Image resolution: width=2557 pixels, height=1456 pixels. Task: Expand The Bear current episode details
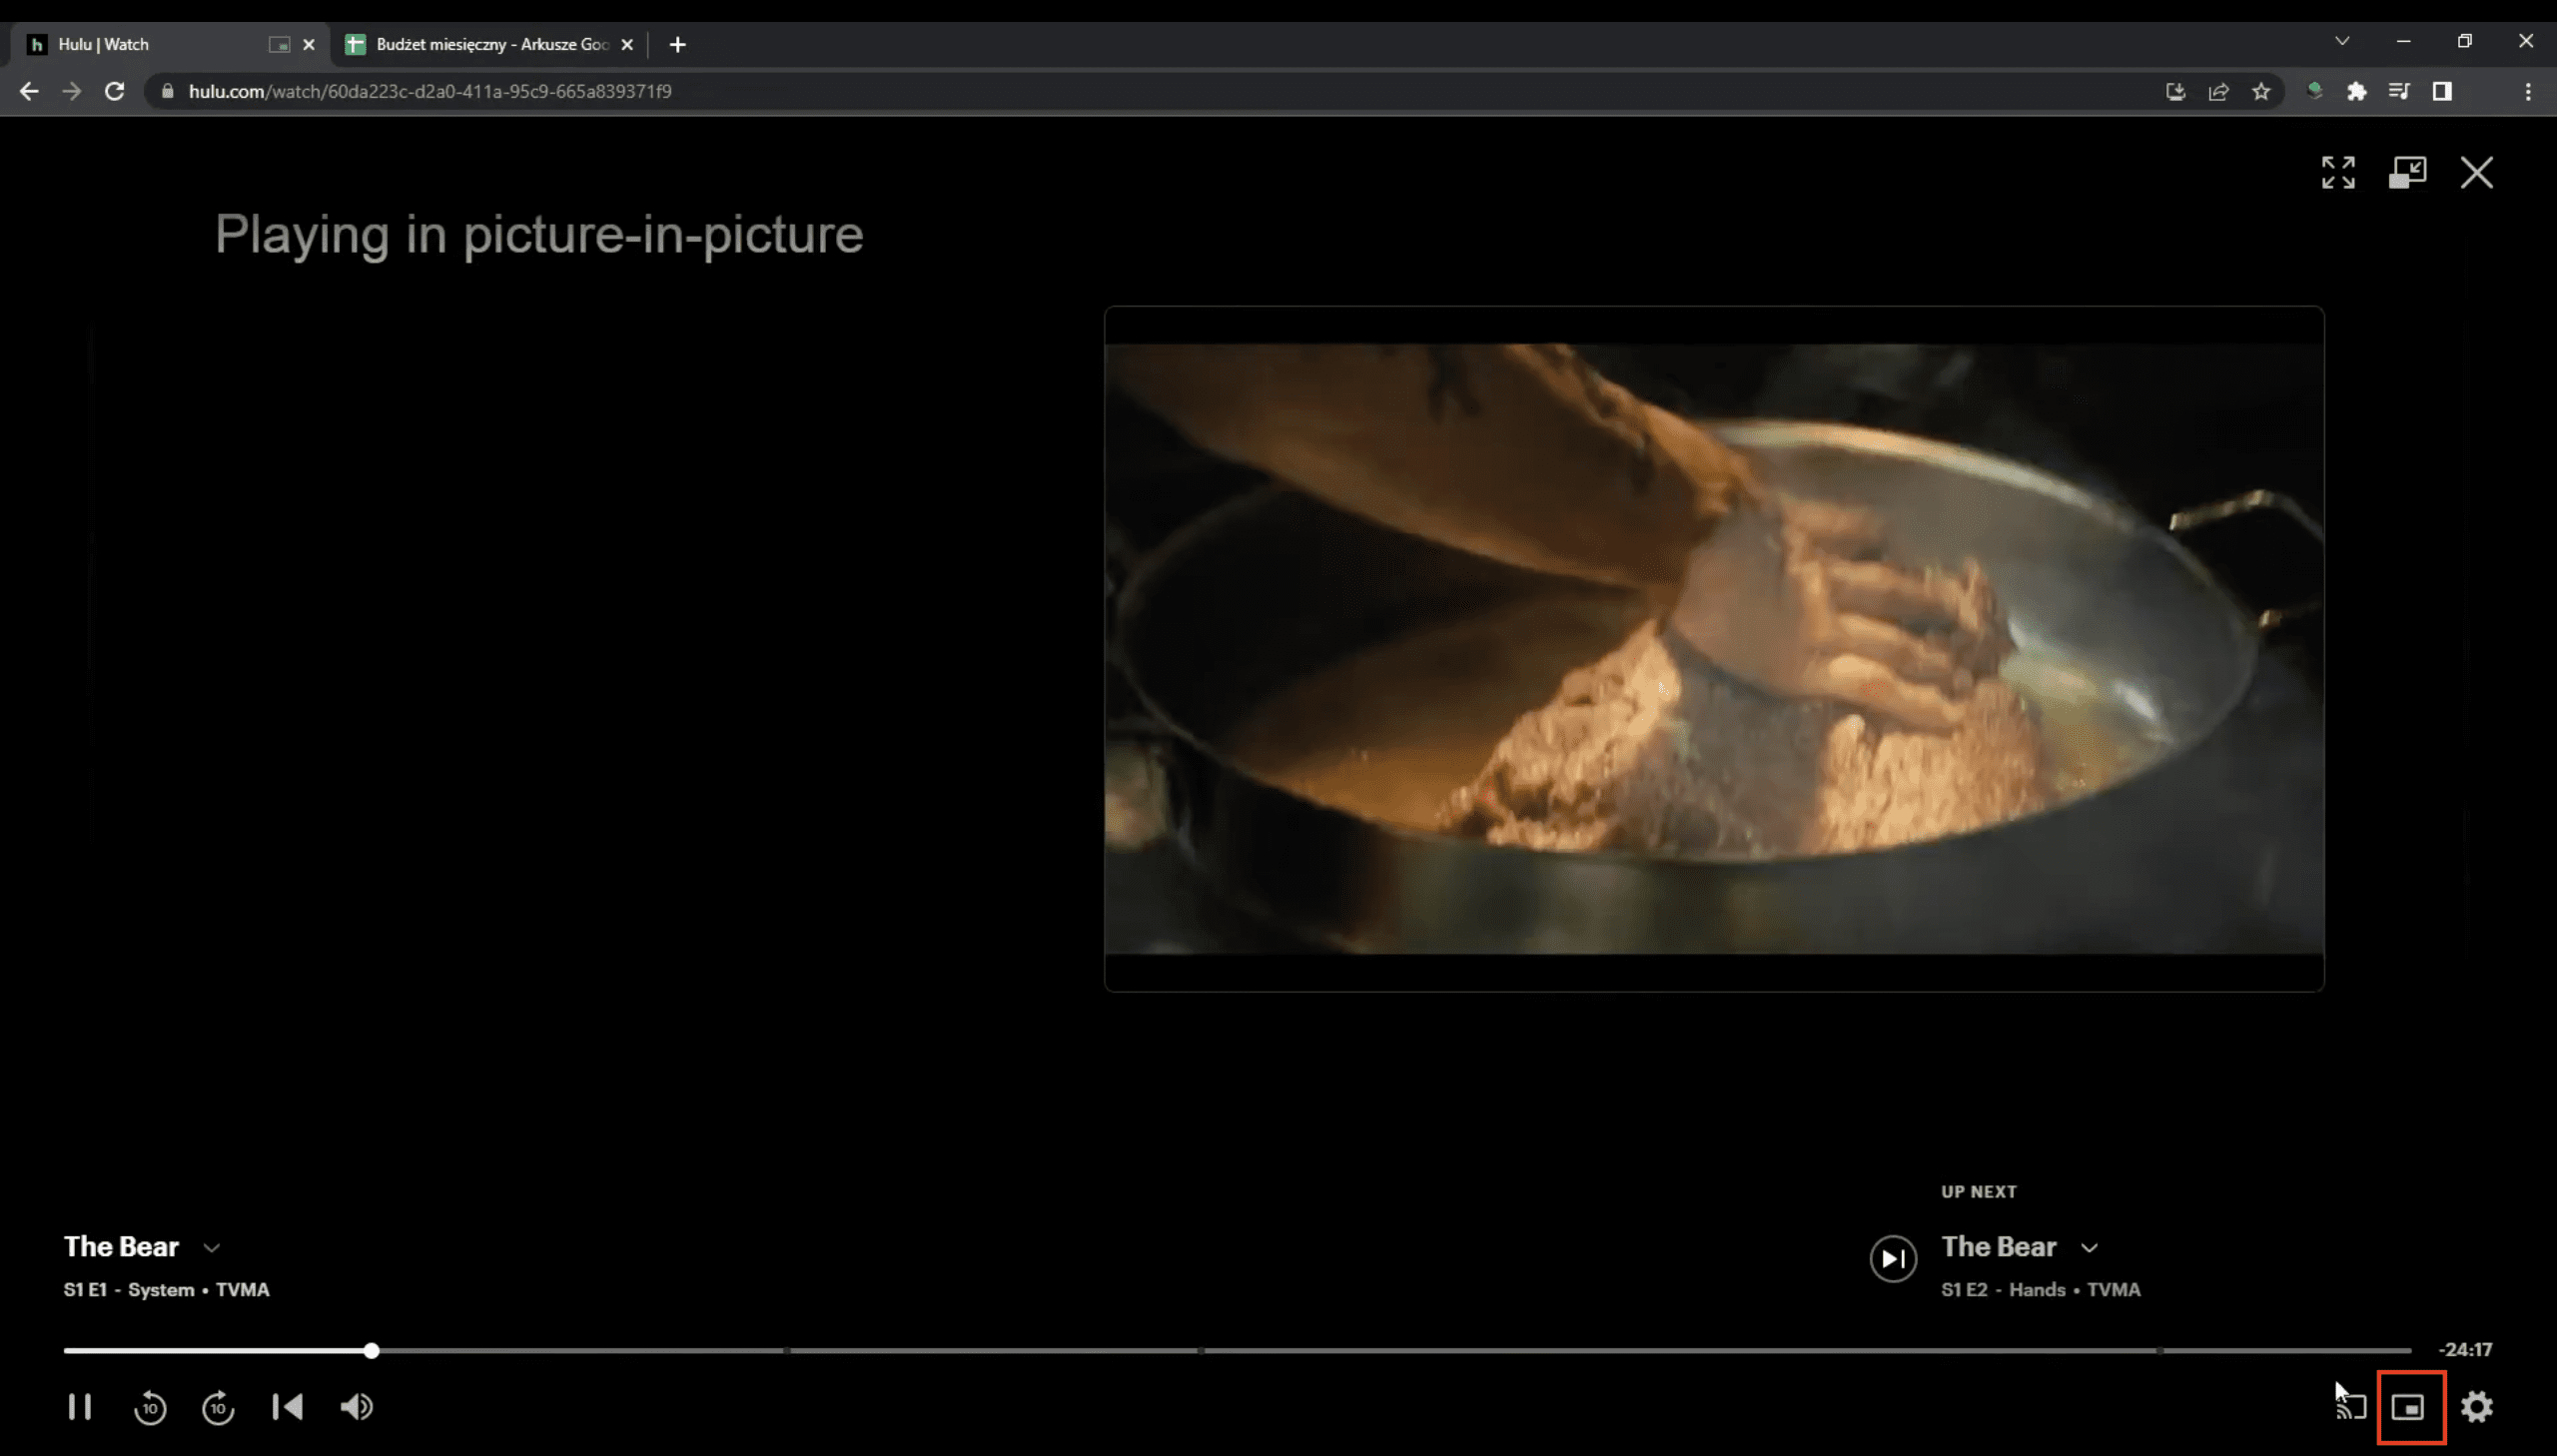[x=211, y=1247]
